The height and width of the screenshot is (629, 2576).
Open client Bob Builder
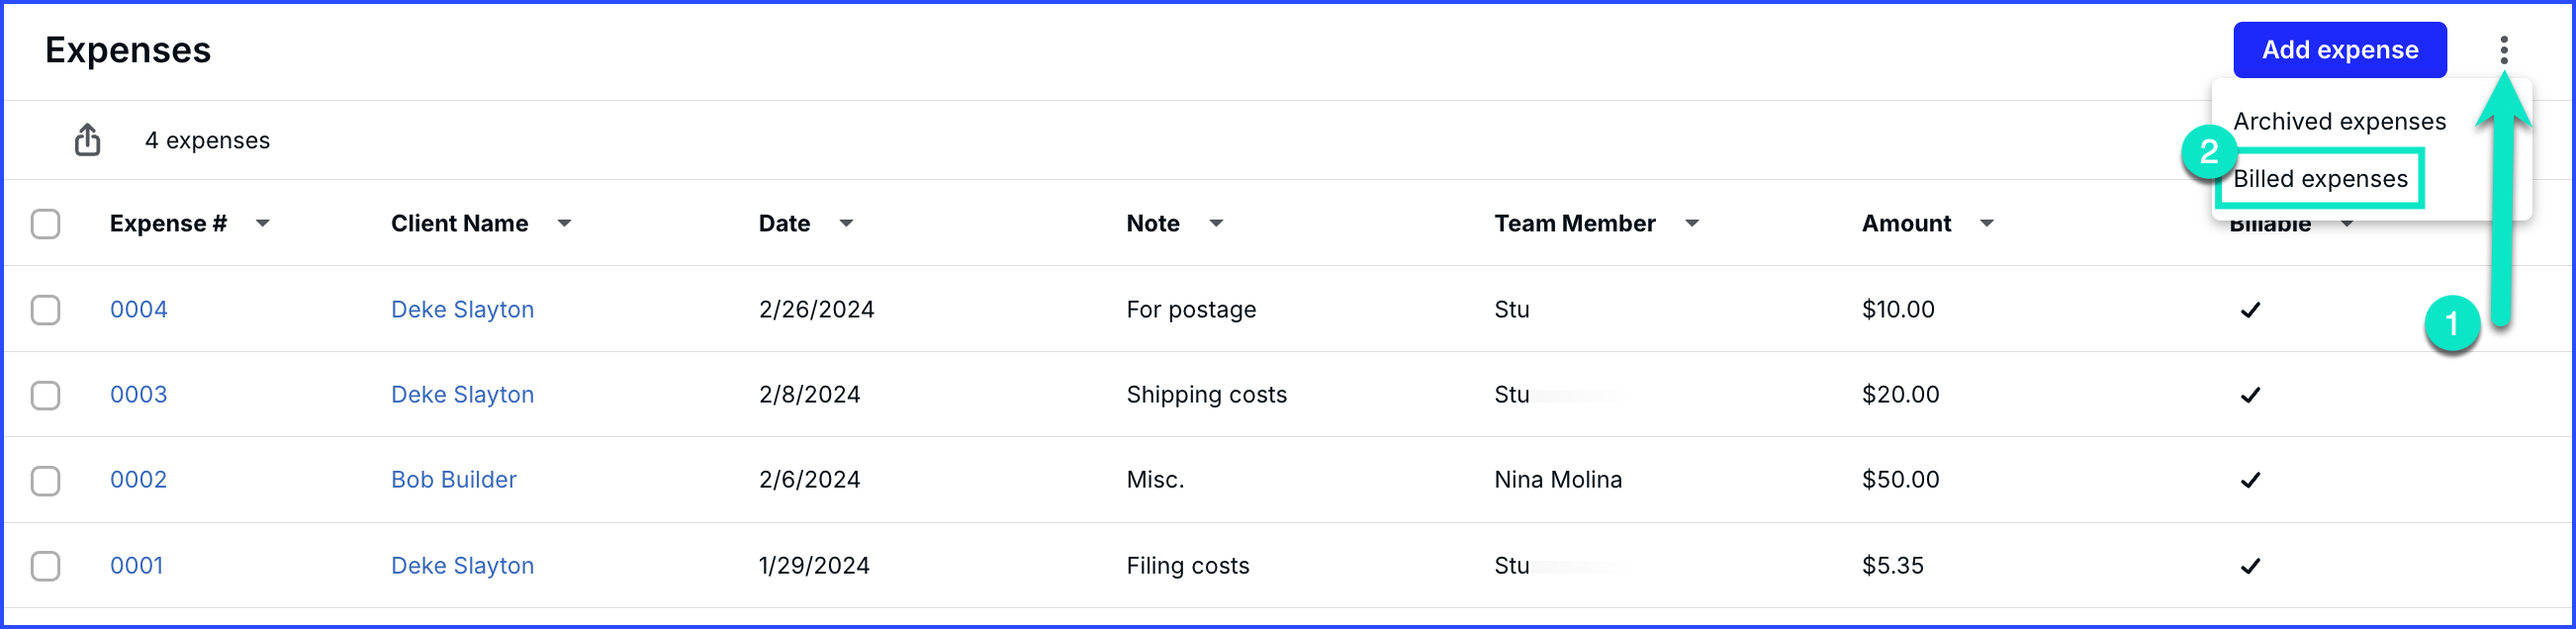453,479
